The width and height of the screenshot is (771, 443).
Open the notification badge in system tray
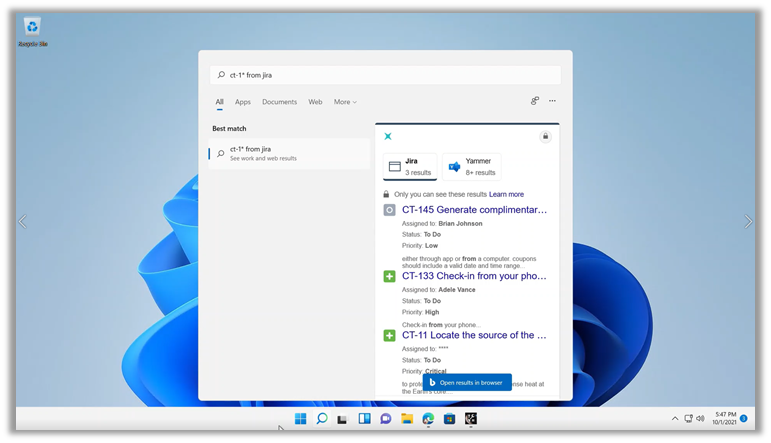tap(744, 418)
